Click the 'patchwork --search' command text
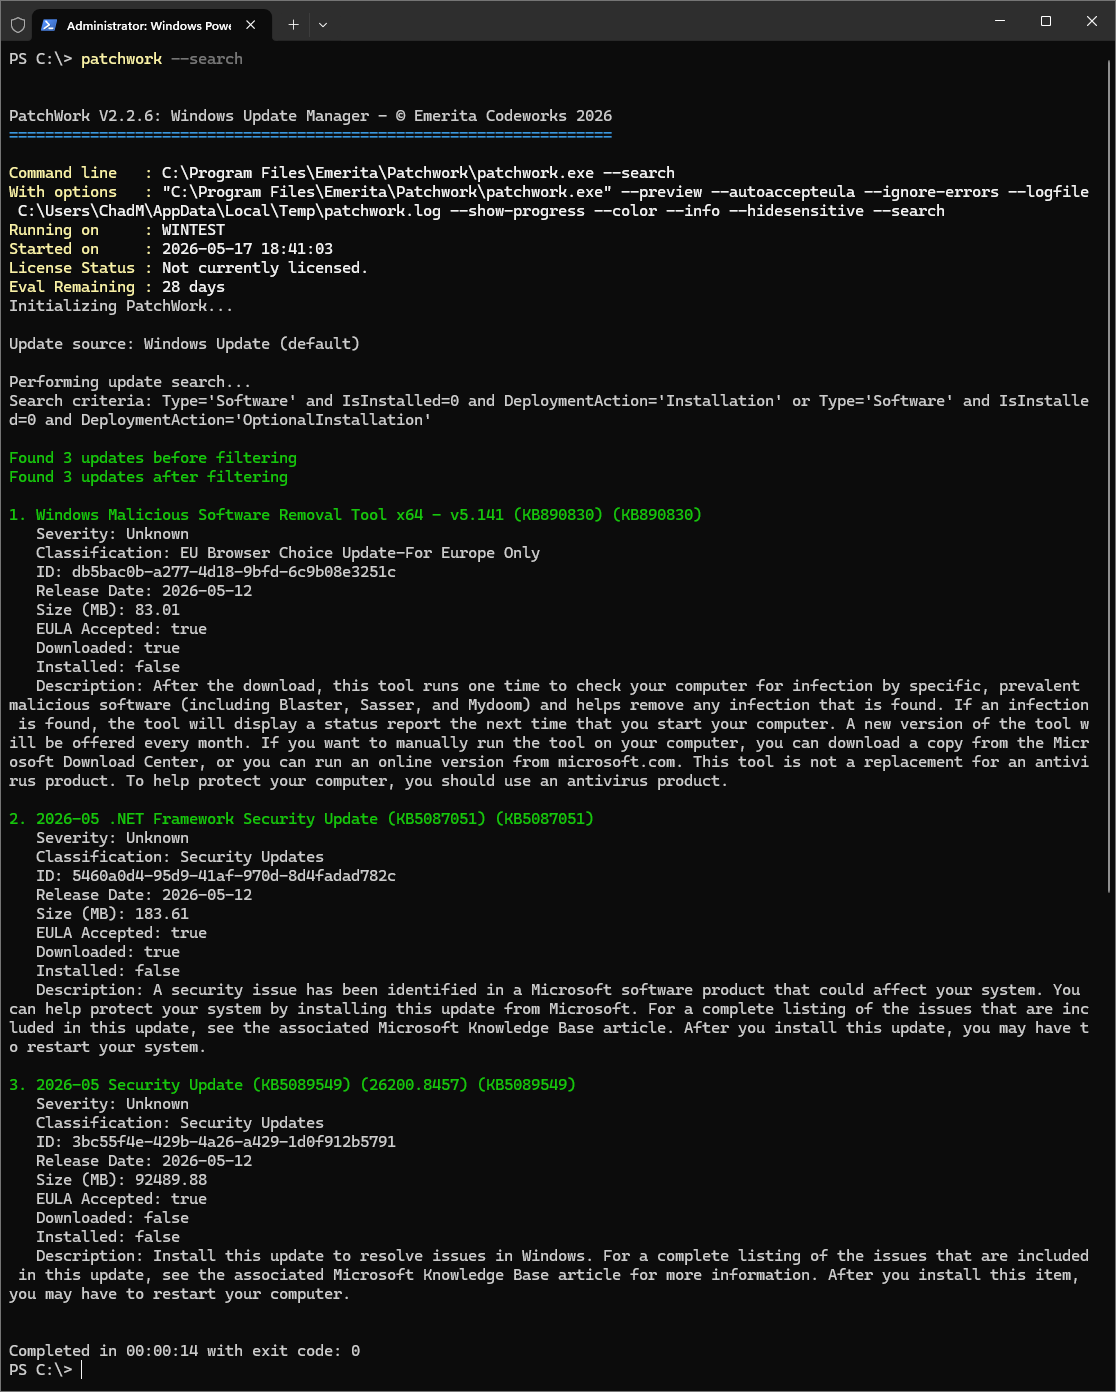The width and height of the screenshot is (1116, 1392). pos(162,59)
